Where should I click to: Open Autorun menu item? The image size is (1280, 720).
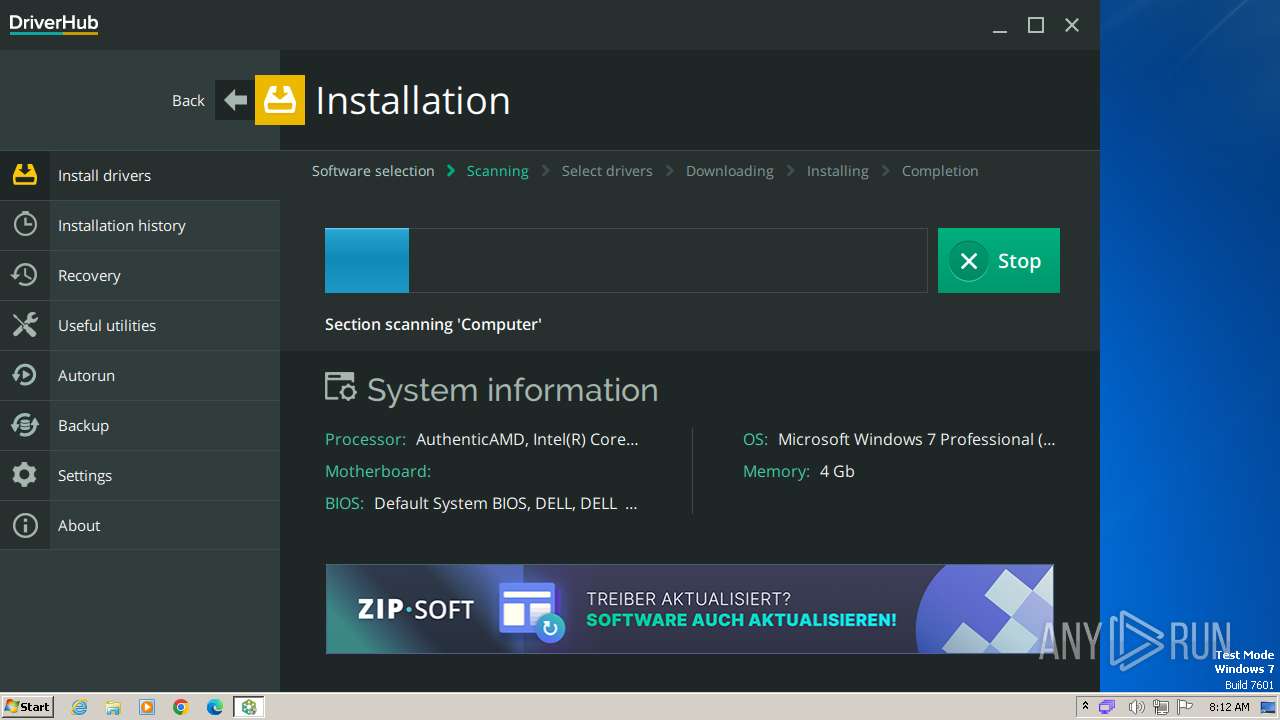140,375
